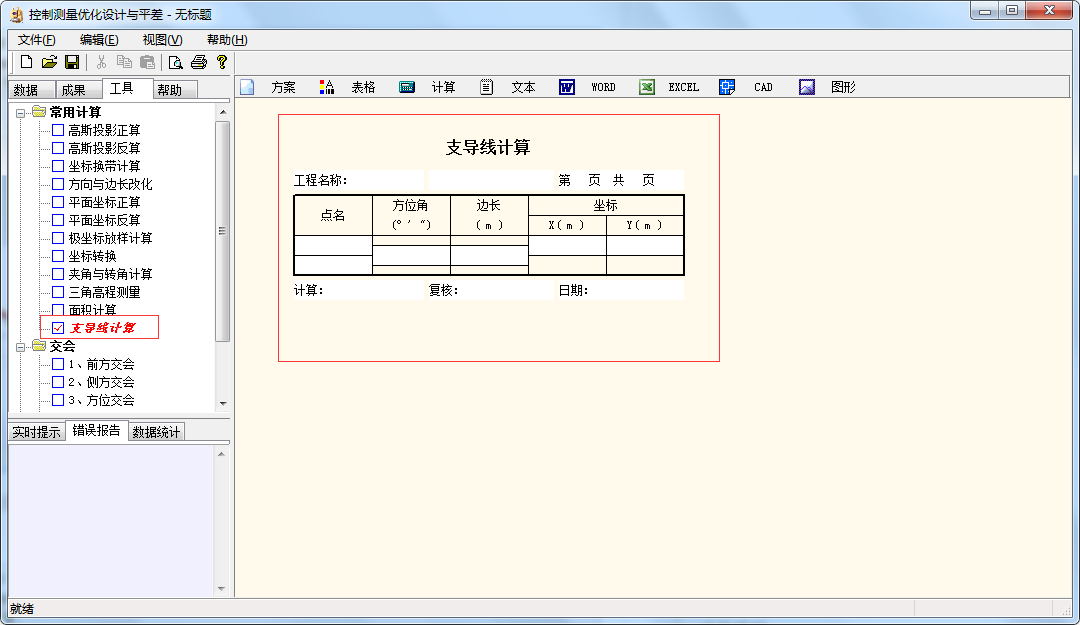1080x625 pixels.
Task: Export results using the EXCEL icon
Action: coord(647,87)
